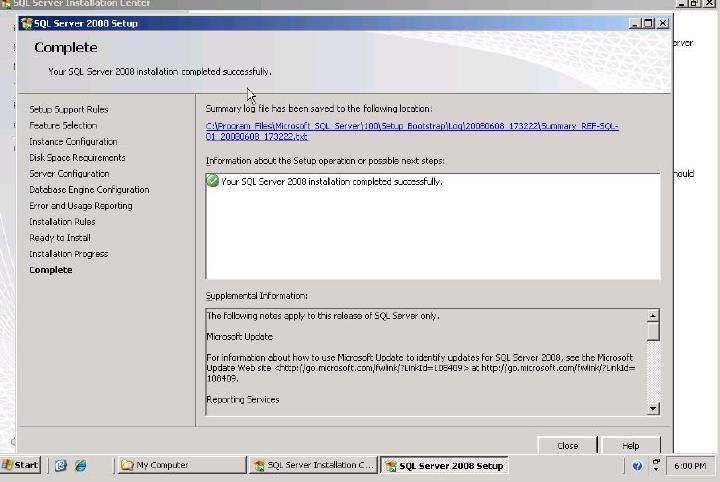Click the green success checkmark icon

pos(212,181)
